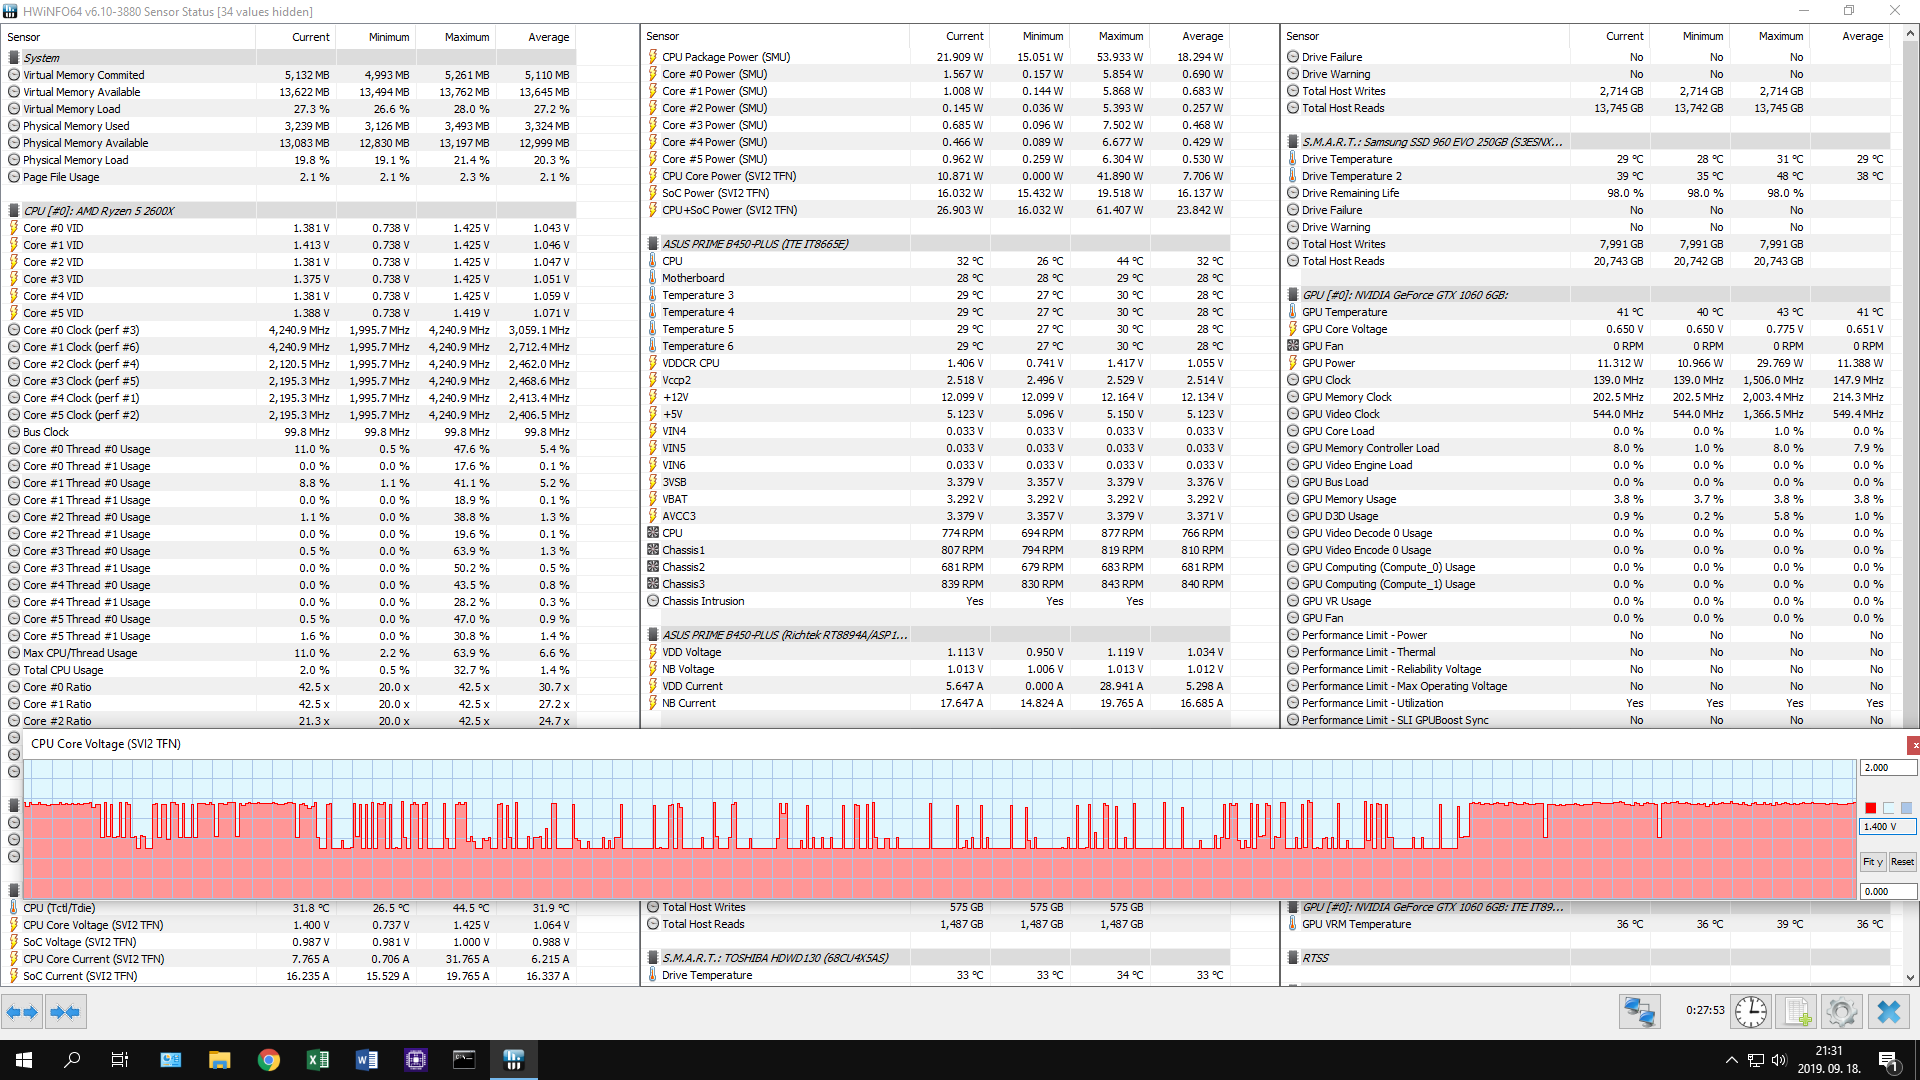
Task: Click the graph Reset button
Action: 1902,862
